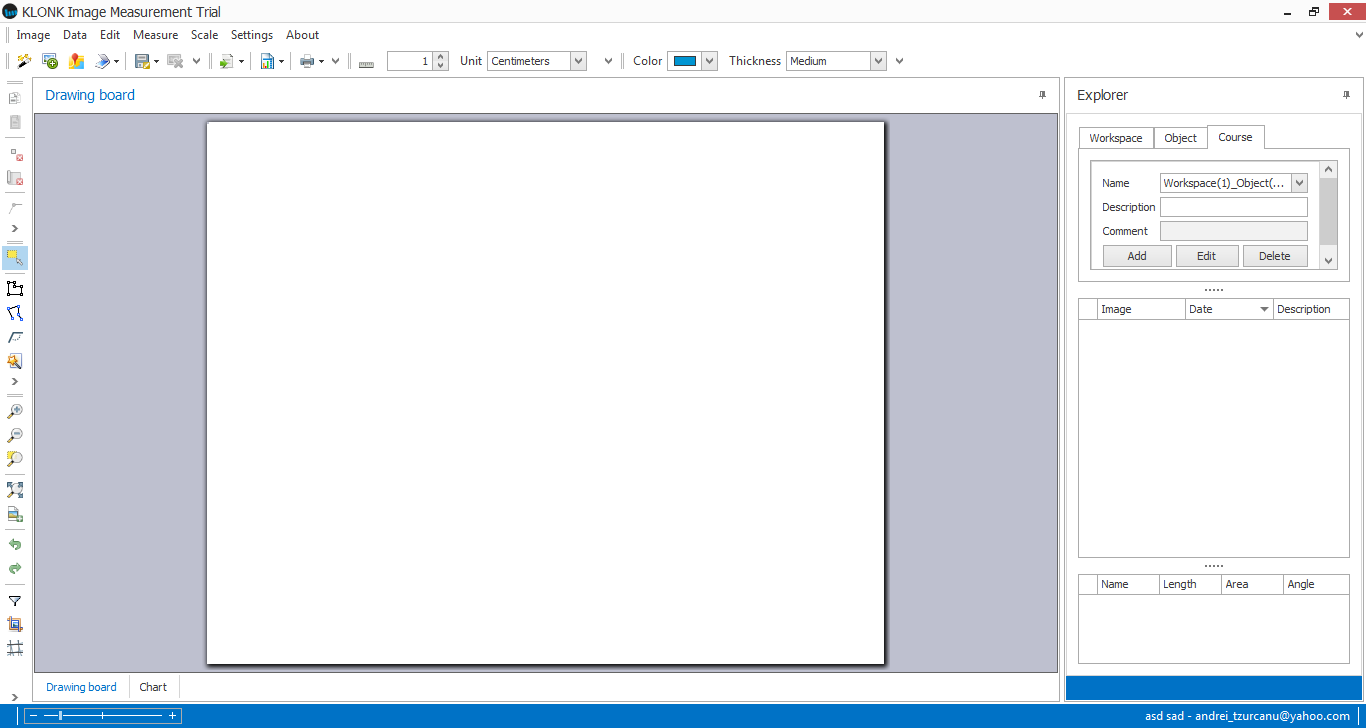This screenshot has width=1366, height=728.
Task: Click the ruler scale icon
Action: click(366, 62)
